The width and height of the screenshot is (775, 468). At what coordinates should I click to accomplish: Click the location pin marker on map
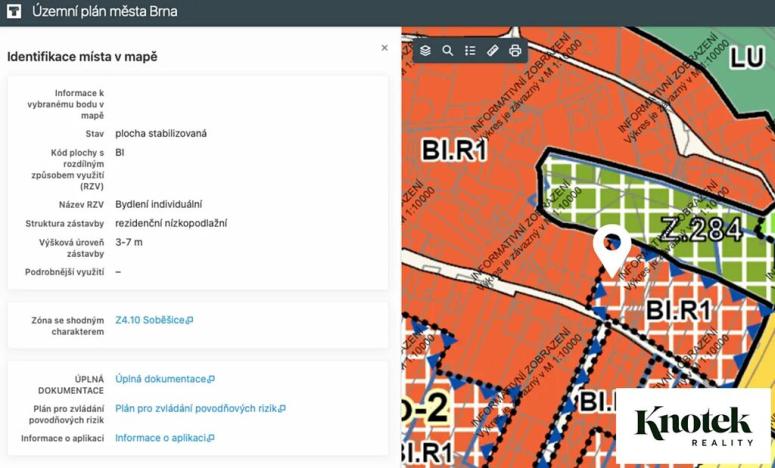[x=610, y=247]
